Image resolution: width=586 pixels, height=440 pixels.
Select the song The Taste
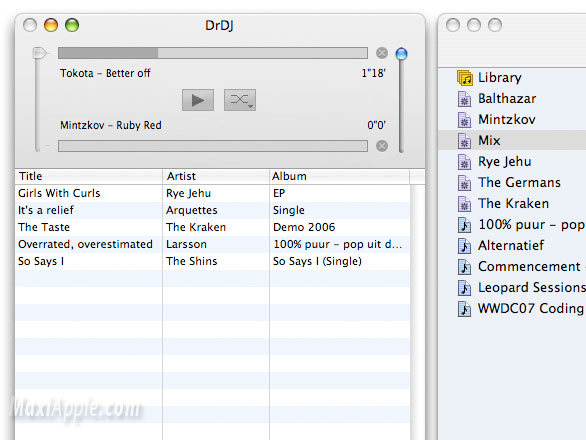44,227
